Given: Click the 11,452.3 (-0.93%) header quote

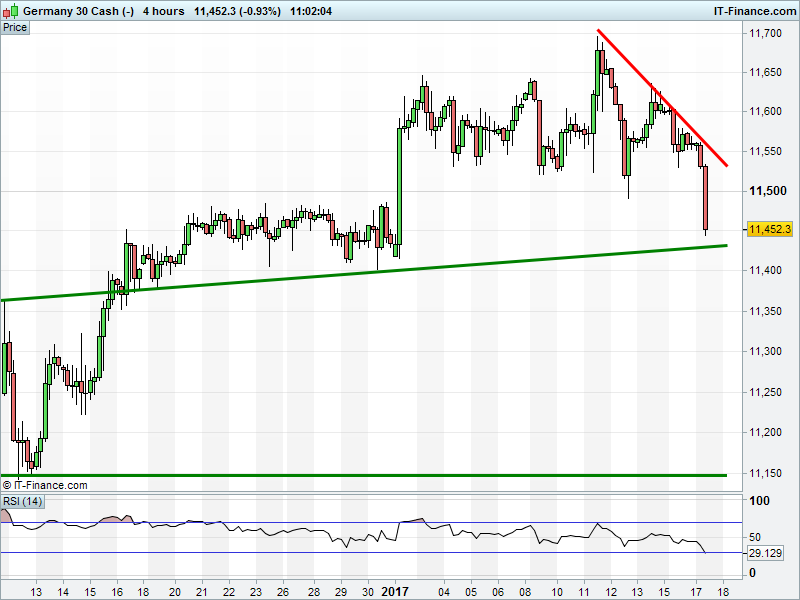Looking at the screenshot, I should coord(237,11).
